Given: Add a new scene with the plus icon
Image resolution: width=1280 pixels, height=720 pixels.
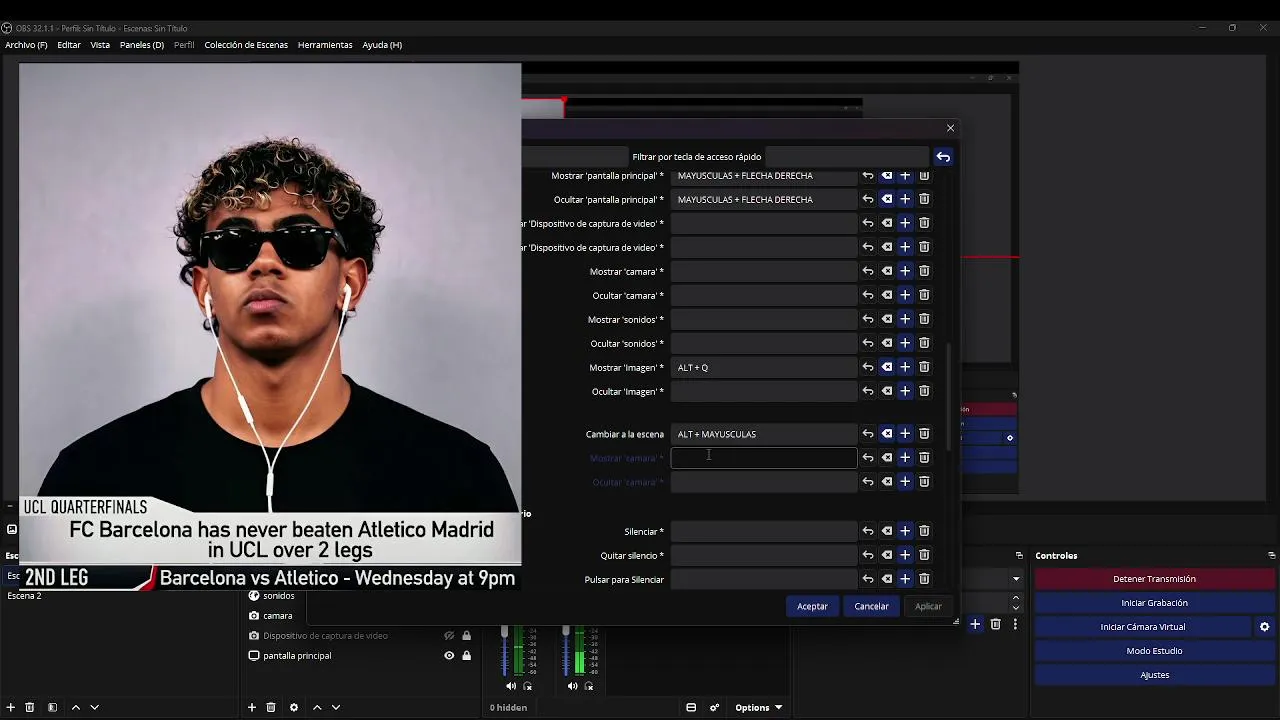Looking at the screenshot, I should (x=11, y=707).
